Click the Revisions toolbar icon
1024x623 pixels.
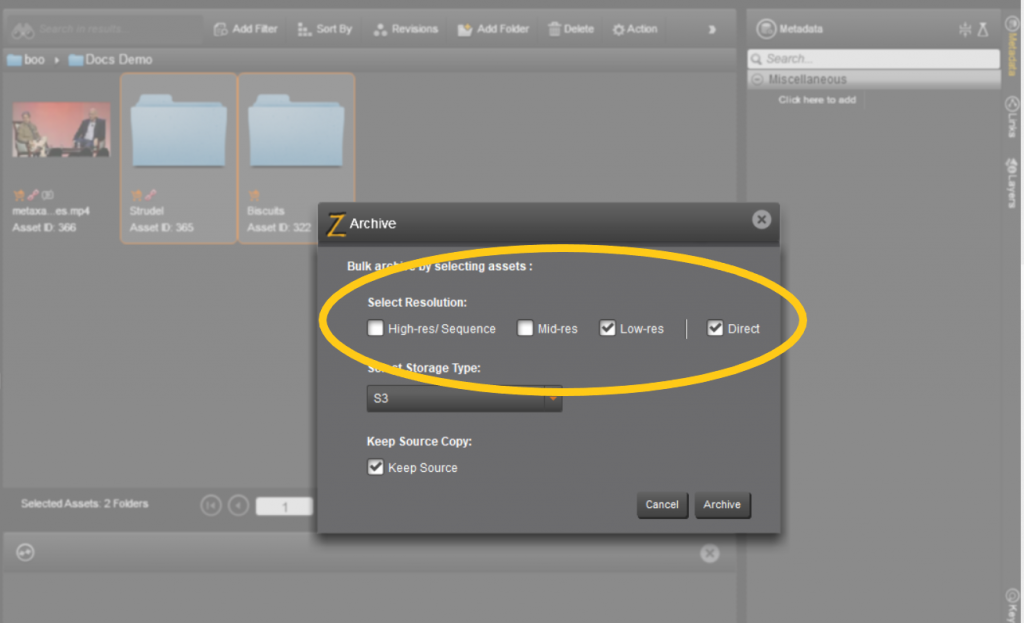(380, 29)
